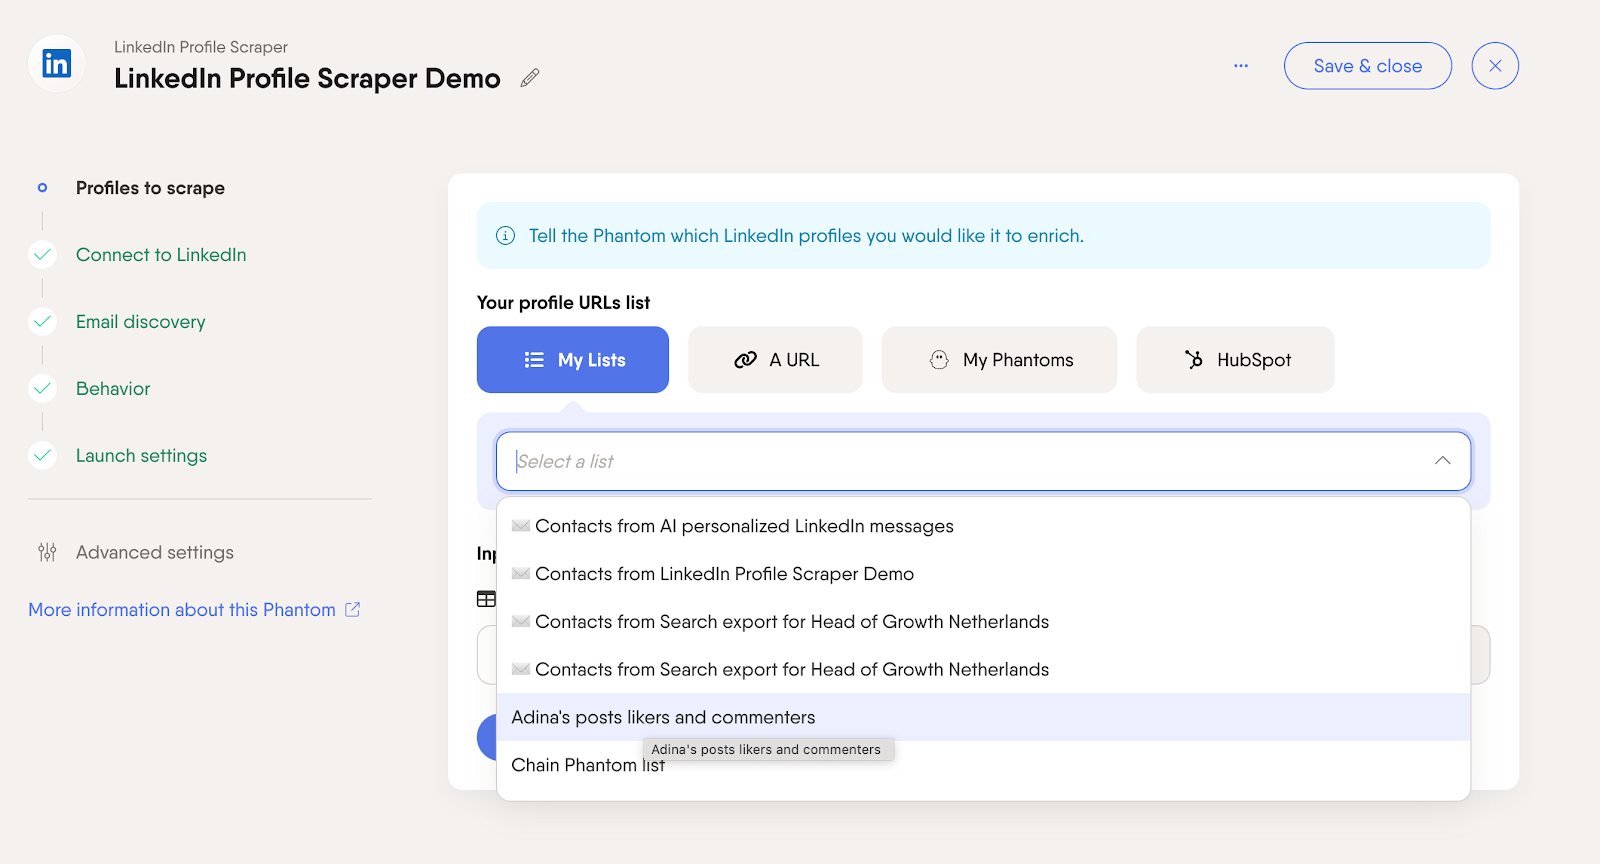Click Email discovery checkmark icon
This screenshot has width=1600, height=864.
pyautogui.click(x=42, y=322)
